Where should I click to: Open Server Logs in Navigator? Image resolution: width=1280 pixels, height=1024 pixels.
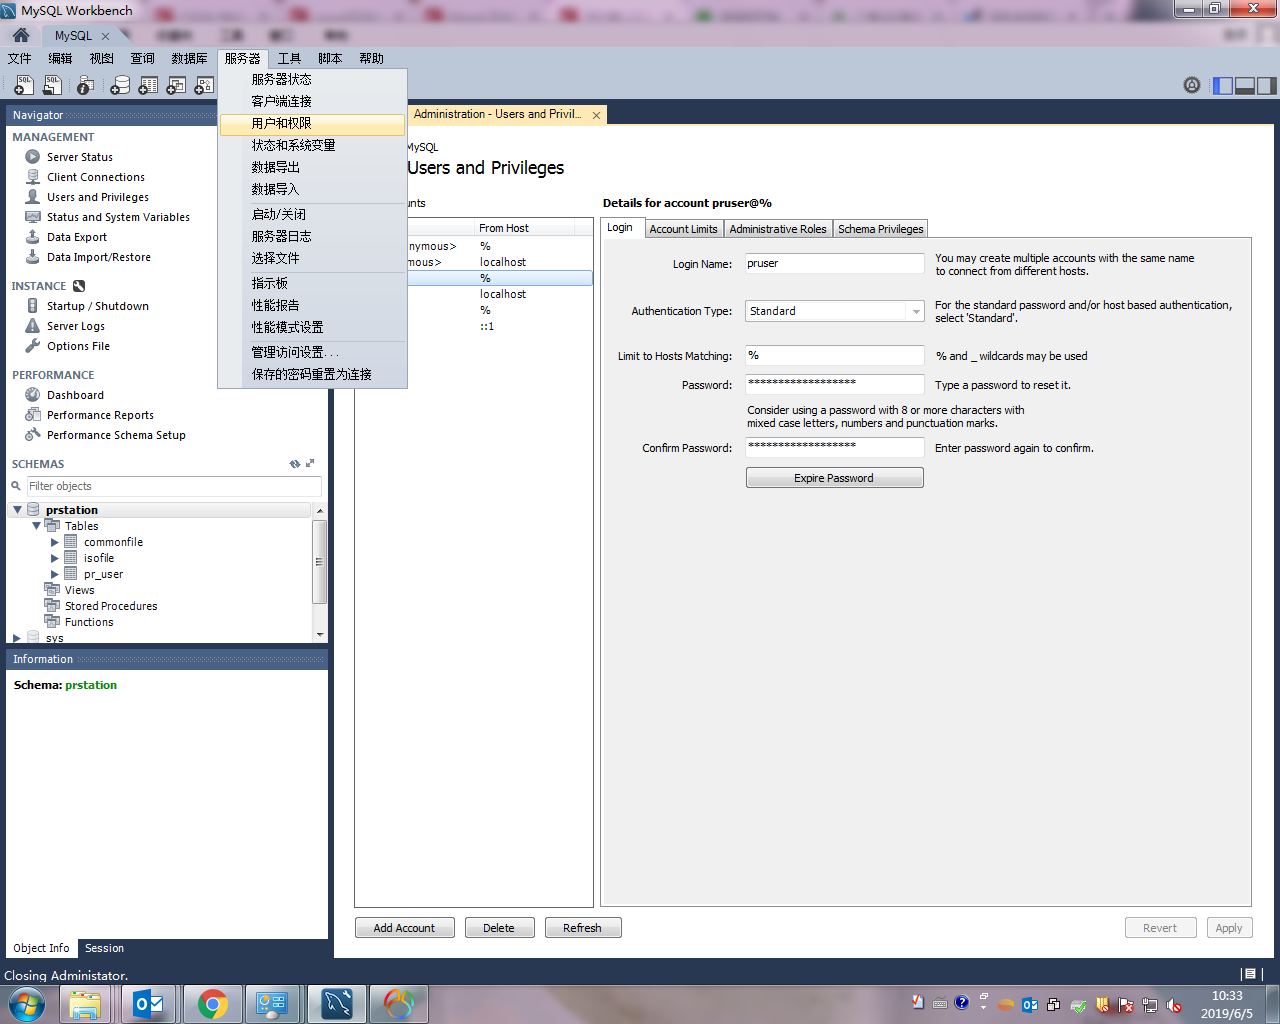76,326
